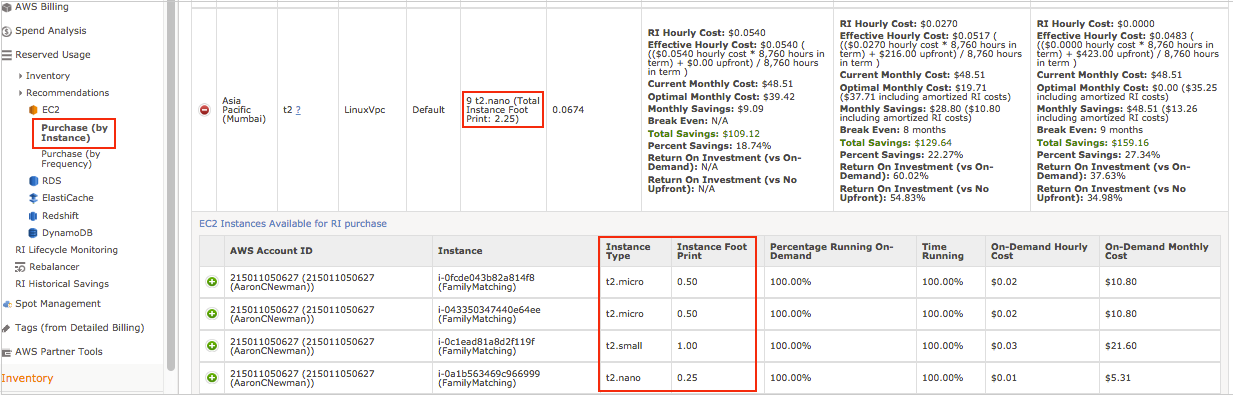1233x395 pixels.
Task: Add instance i-0c1ead81a8d2f119f with green plus
Action: point(211,346)
